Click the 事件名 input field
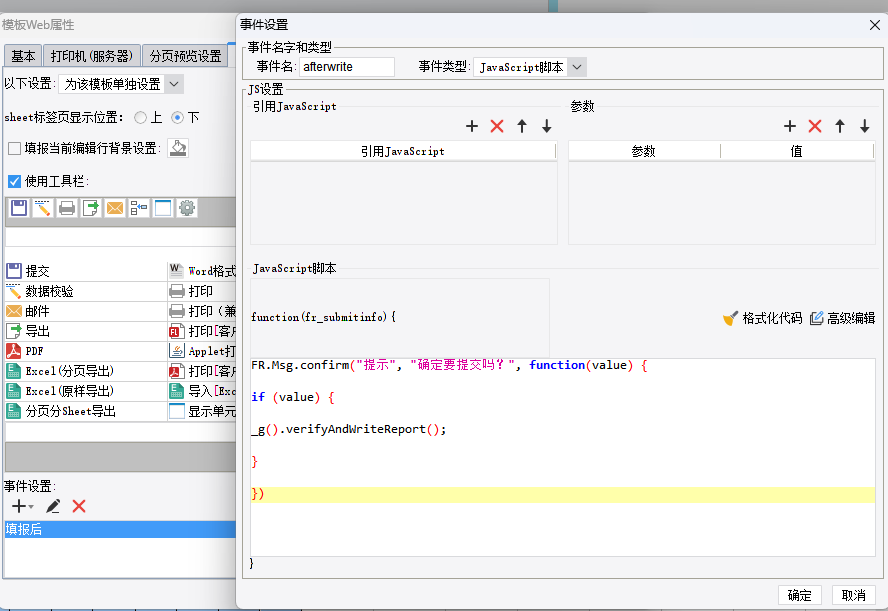 (347, 67)
